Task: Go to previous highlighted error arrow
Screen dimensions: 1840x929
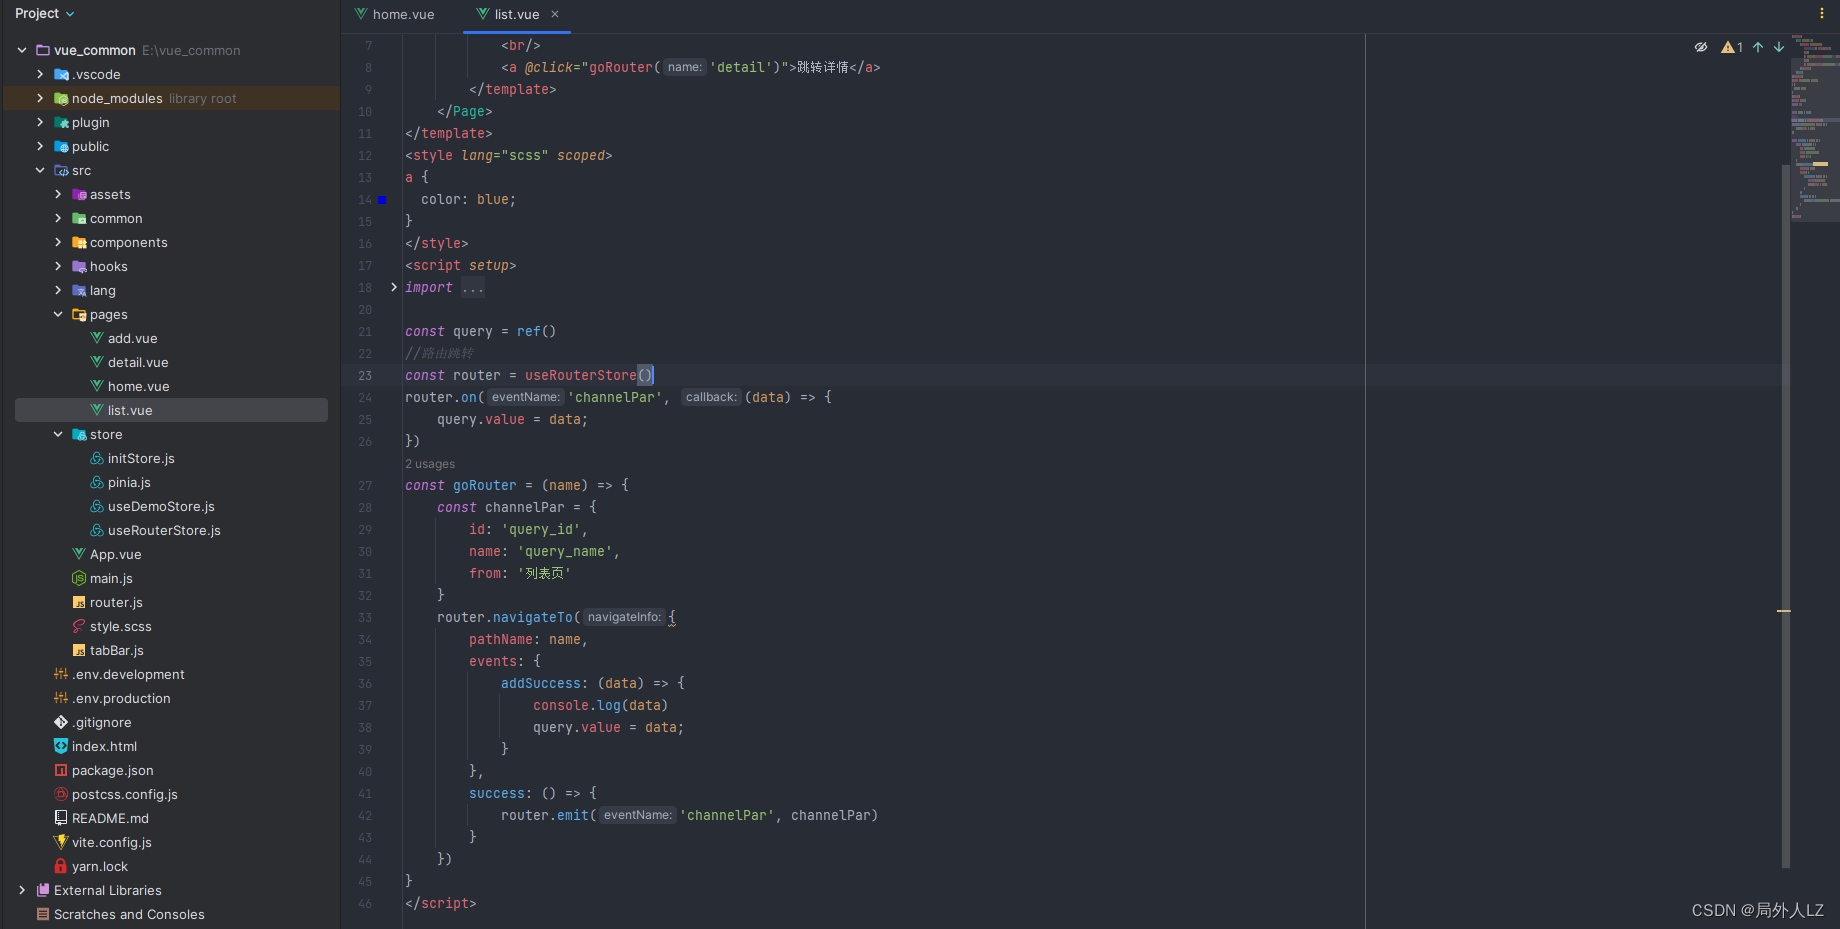Action: 1758,47
